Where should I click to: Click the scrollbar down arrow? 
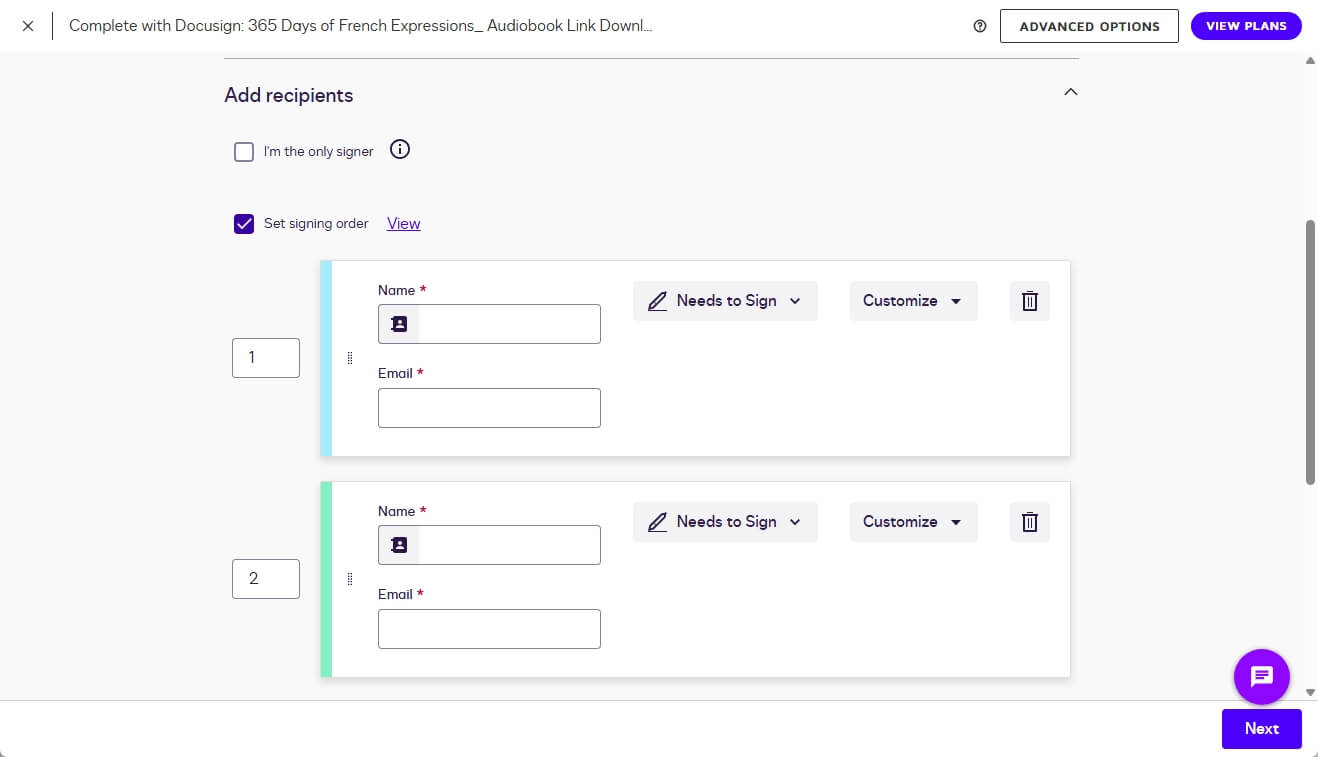[1310, 692]
